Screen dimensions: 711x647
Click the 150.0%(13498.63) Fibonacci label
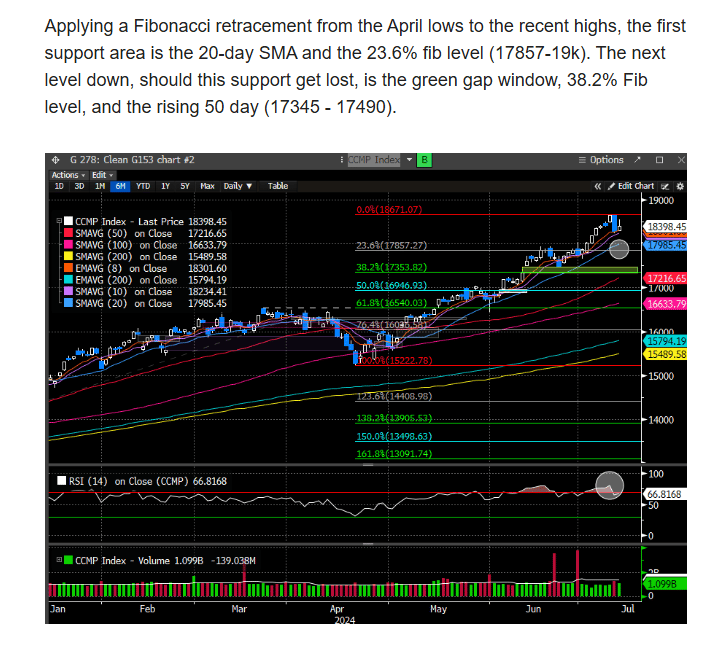394,436
